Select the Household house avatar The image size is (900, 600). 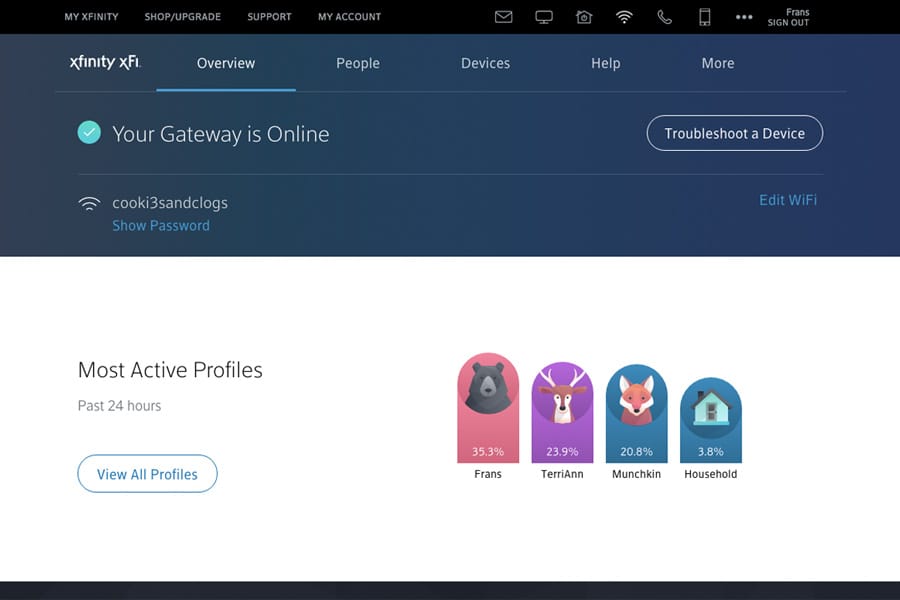pos(711,407)
